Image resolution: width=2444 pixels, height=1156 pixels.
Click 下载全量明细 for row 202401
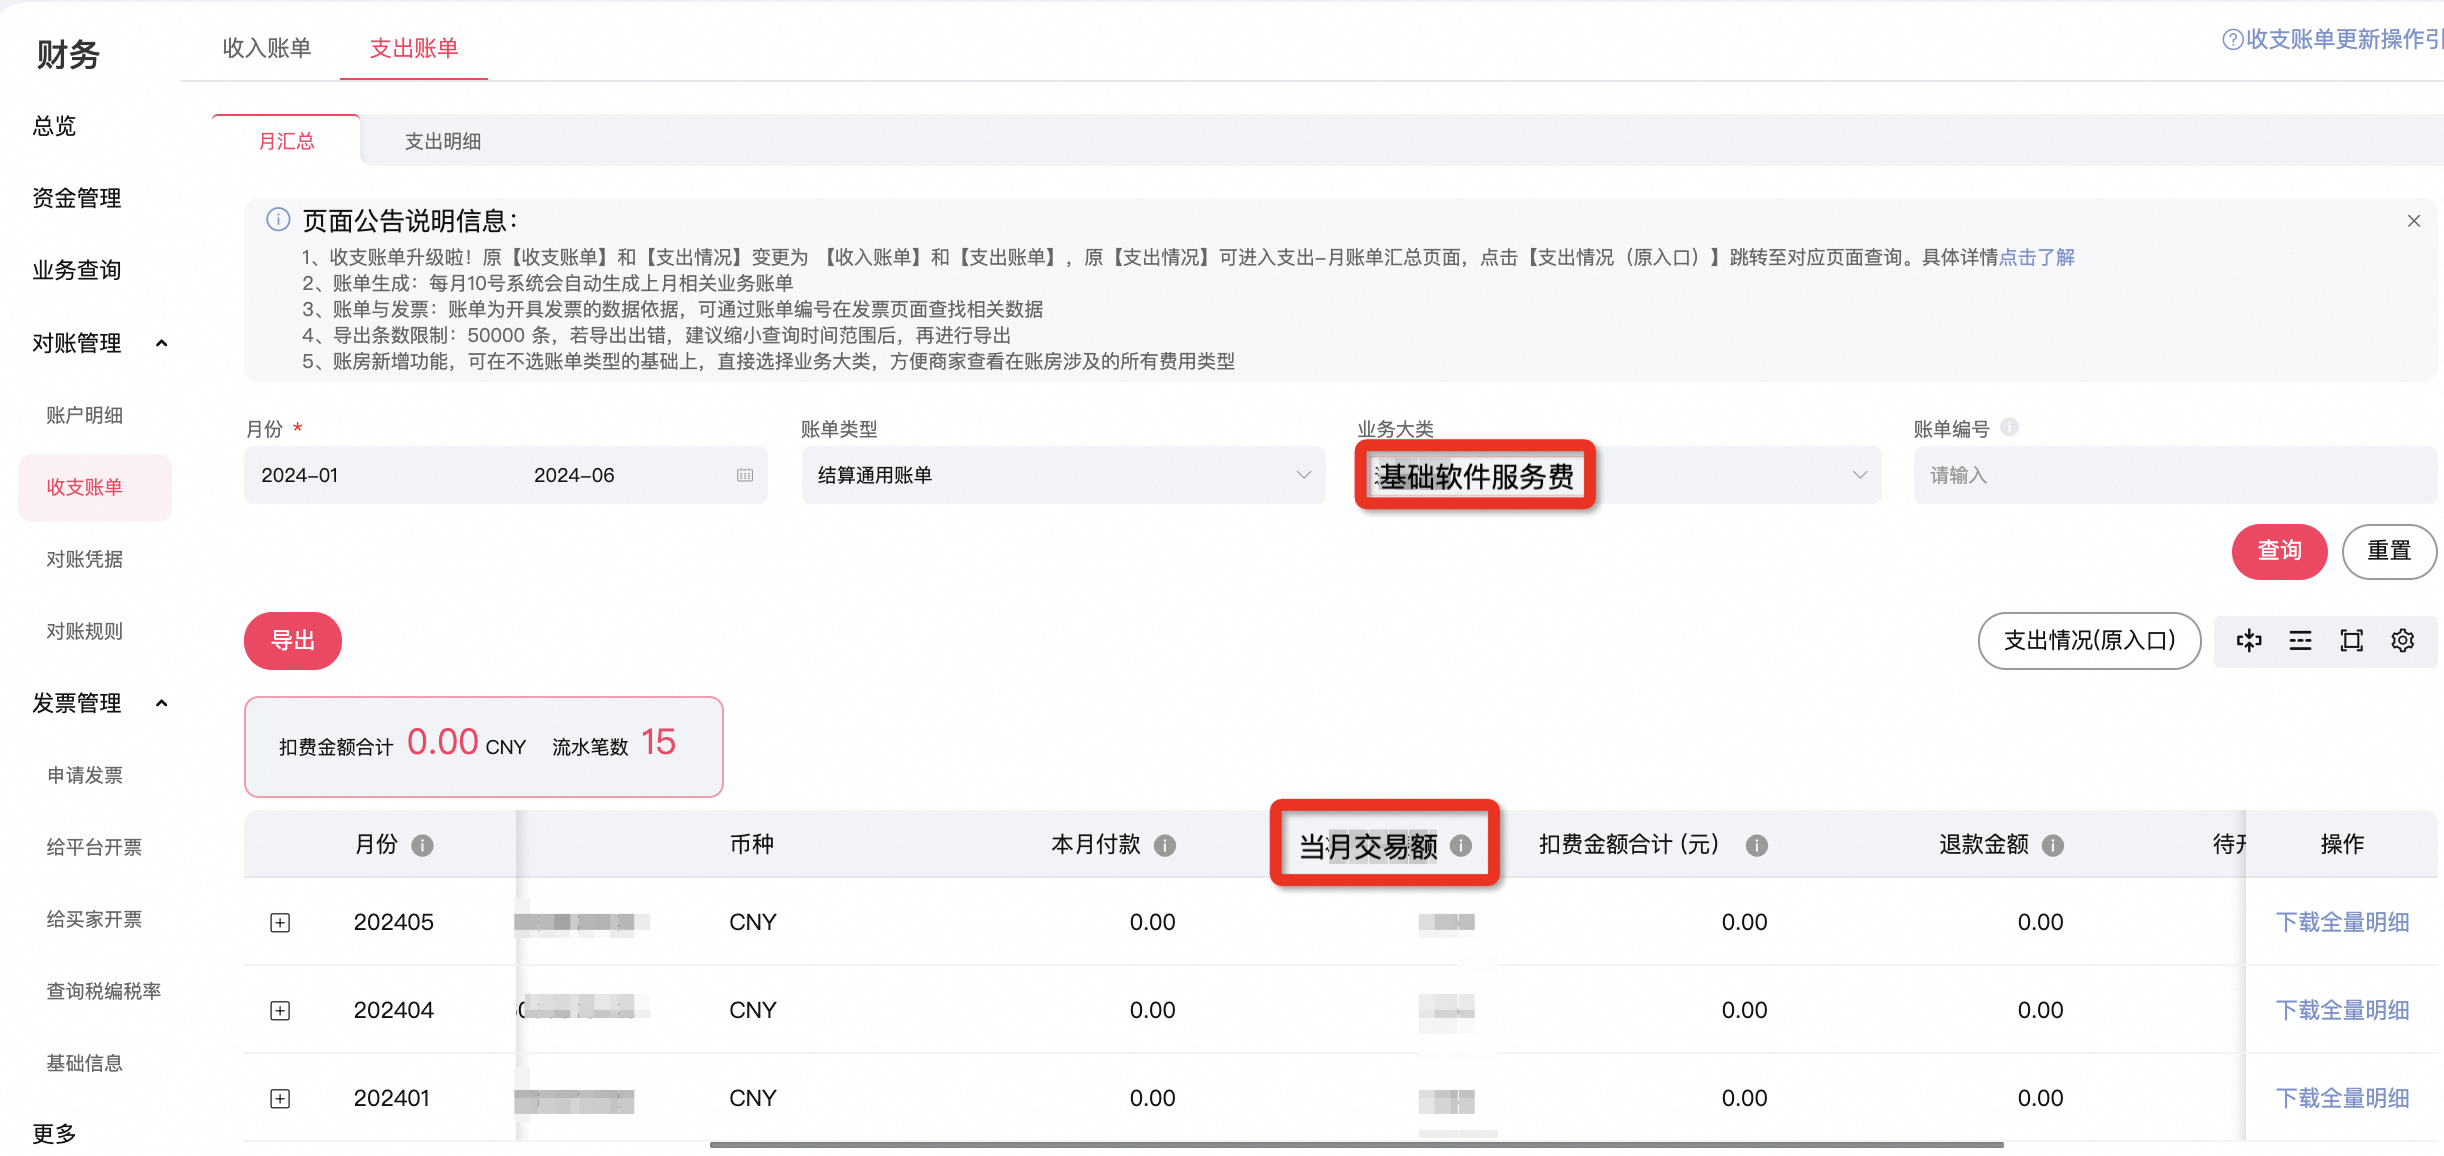(x=2342, y=1098)
